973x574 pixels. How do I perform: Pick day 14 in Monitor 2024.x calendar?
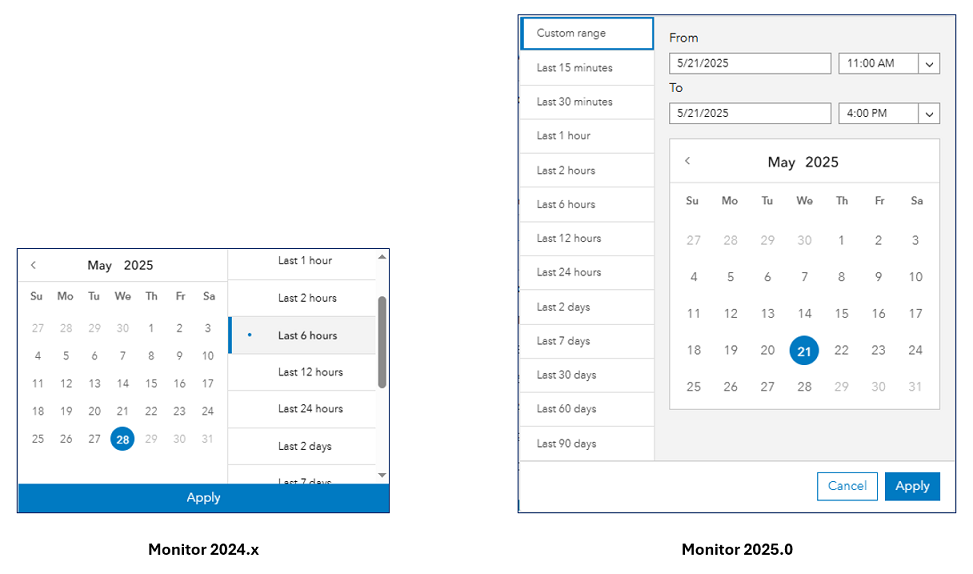click(x=123, y=383)
